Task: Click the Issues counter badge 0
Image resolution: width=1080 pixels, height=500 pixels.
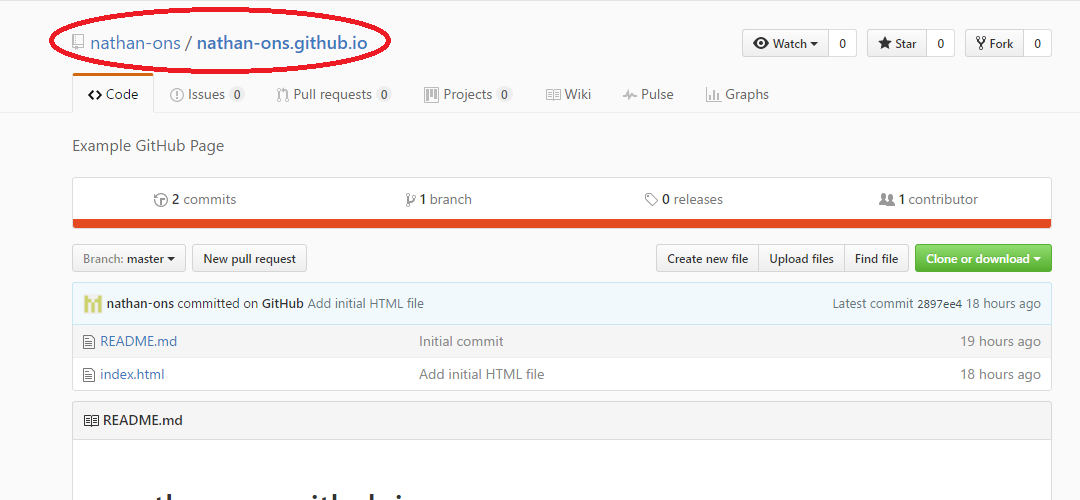Action: (237, 95)
